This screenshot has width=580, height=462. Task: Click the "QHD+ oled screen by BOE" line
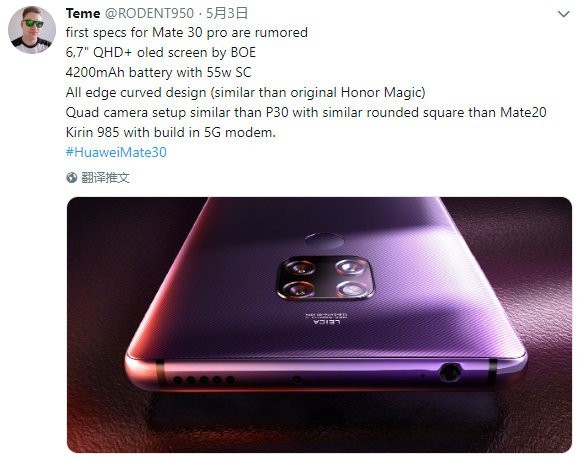pyautogui.click(x=161, y=53)
